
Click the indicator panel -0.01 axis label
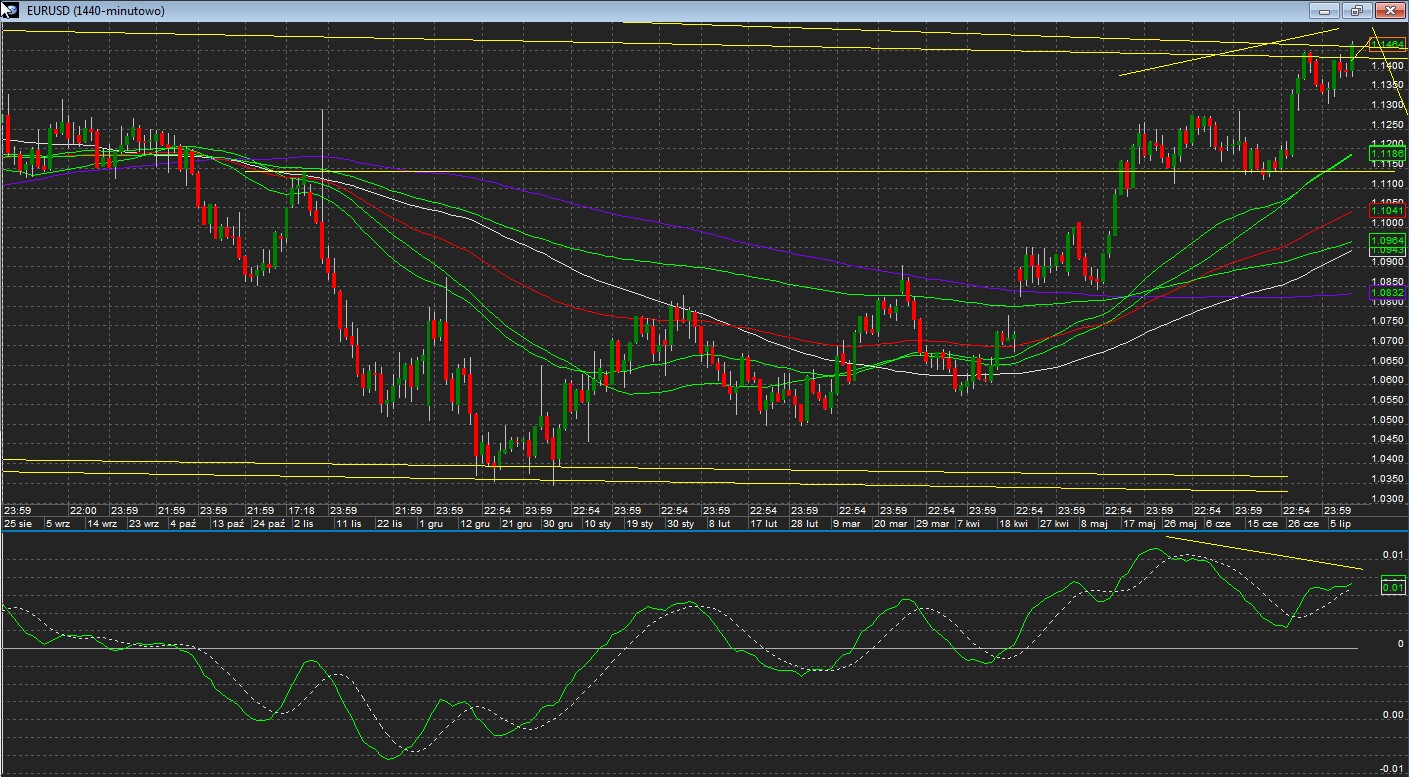[1391, 769]
